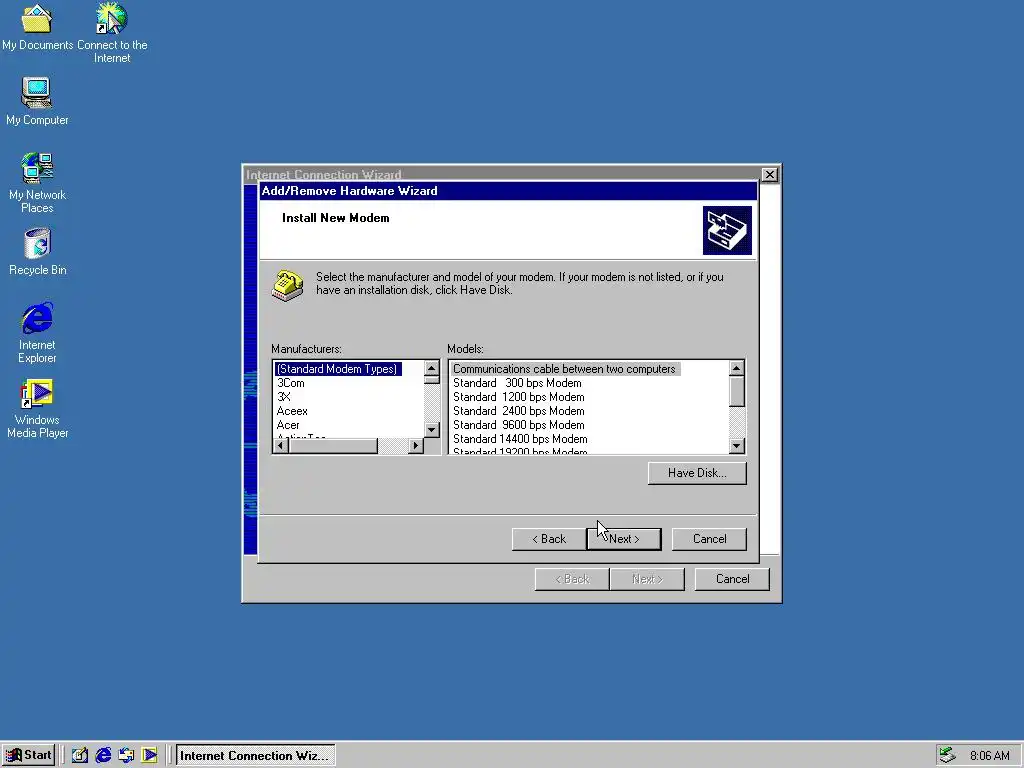This screenshot has width=1024, height=768.
Task: Click Models list scroll down arrow
Action: 737,445
